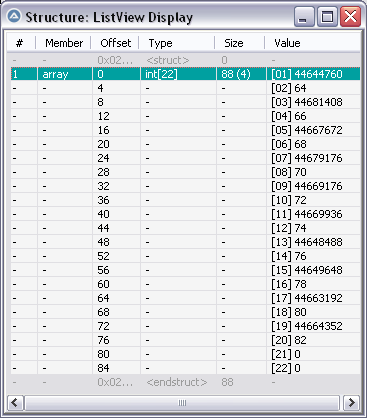Select value '[01] 44644760'
This screenshot has width=367, height=418.
307,74
